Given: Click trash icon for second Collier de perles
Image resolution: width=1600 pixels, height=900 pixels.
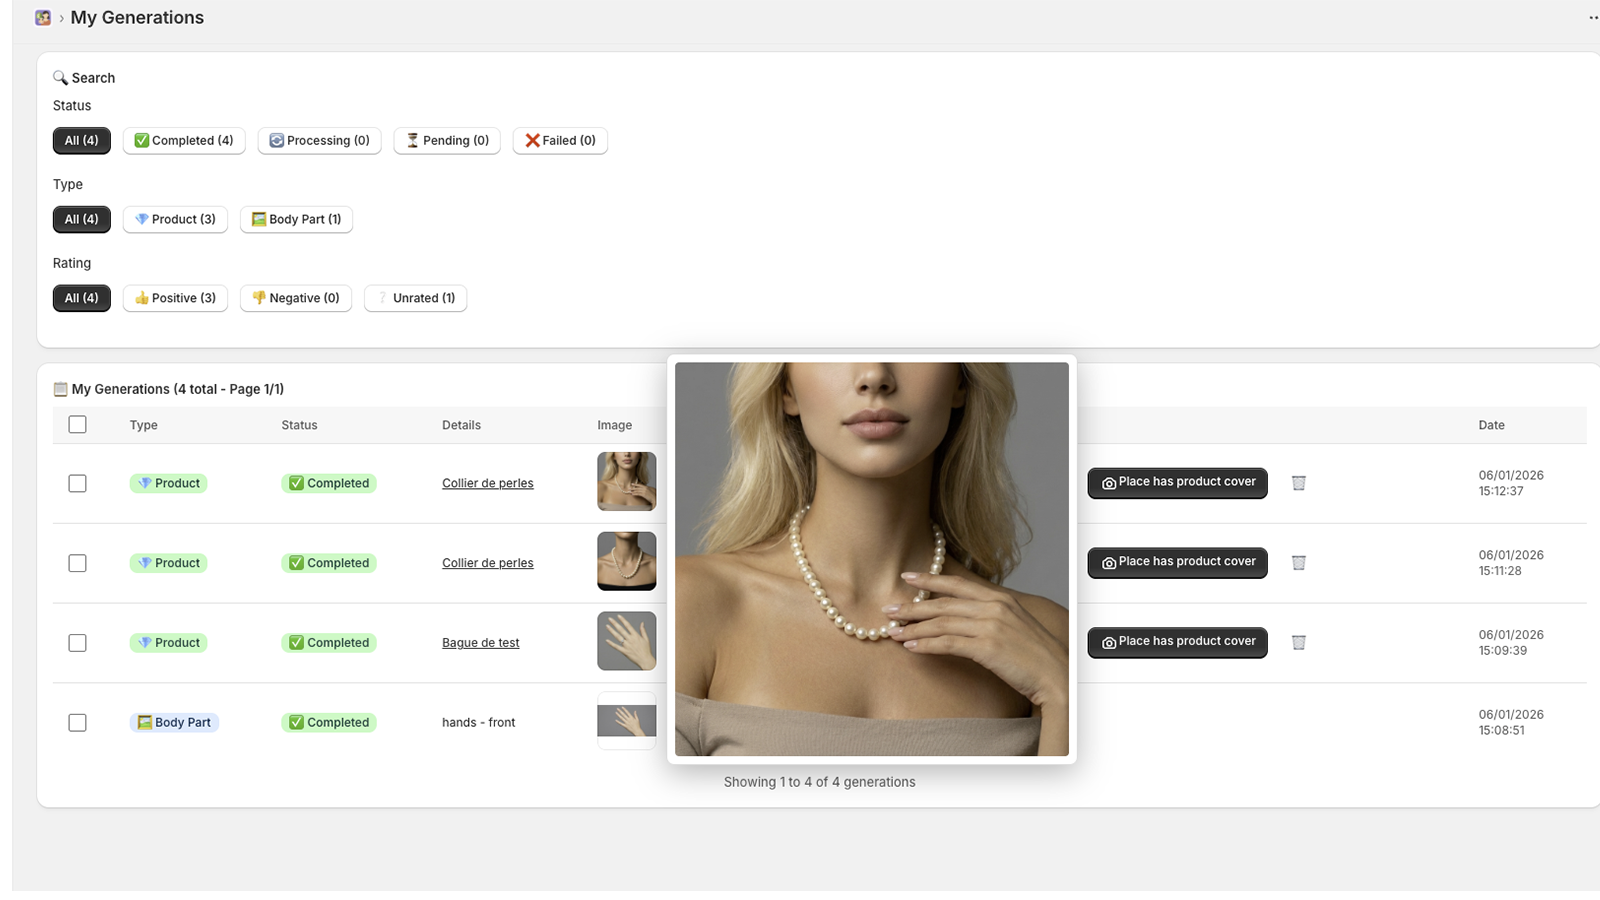Looking at the screenshot, I should tap(1298, 563).
